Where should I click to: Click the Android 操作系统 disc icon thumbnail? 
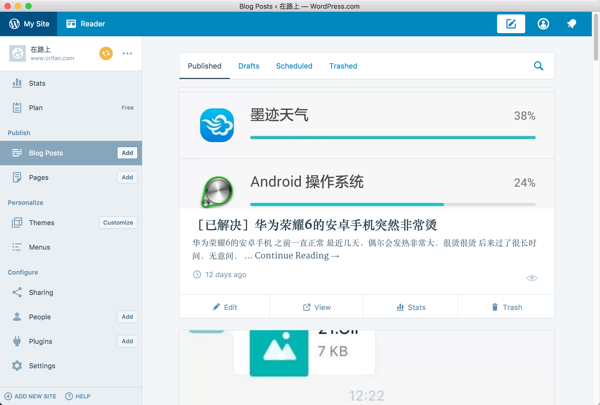pyautogui.click(x=217, y=191)
